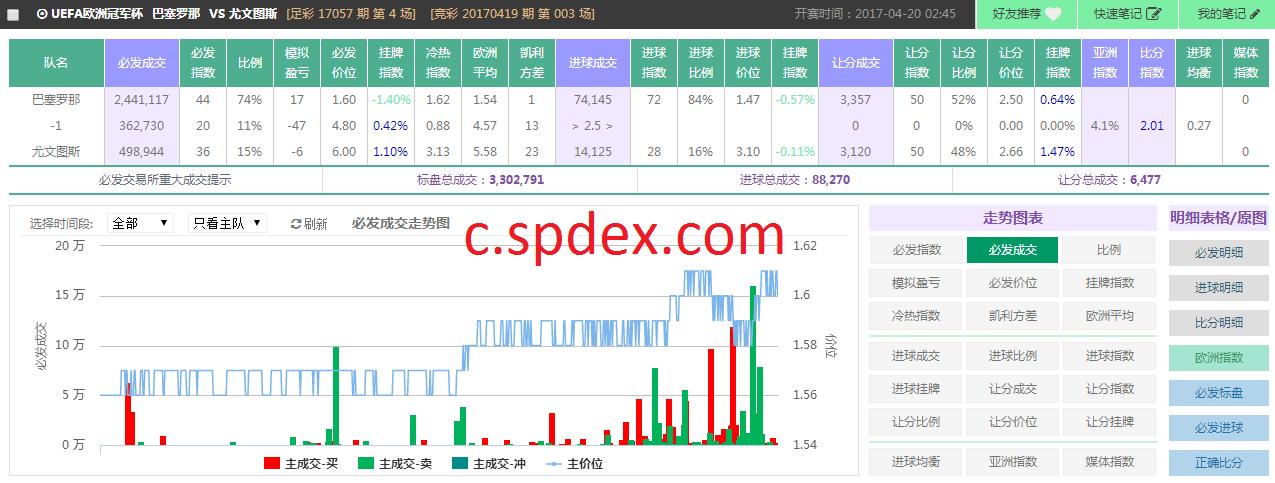Show the 进球指数 chart
This screenshot has height=483, width=1275.
1108,356
